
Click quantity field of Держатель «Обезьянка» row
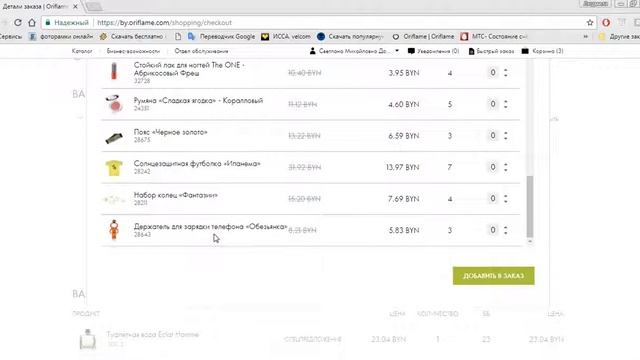click(493, 230)
